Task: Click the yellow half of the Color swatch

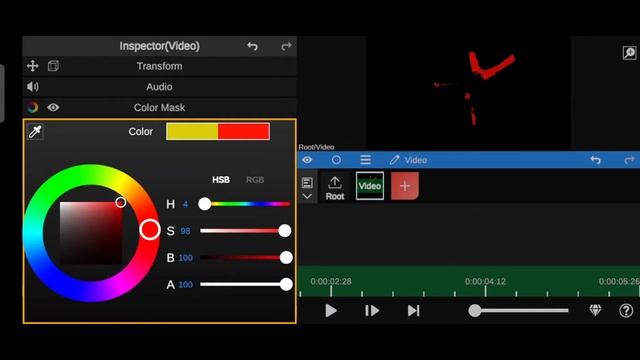Action: [x=192, y=131]
